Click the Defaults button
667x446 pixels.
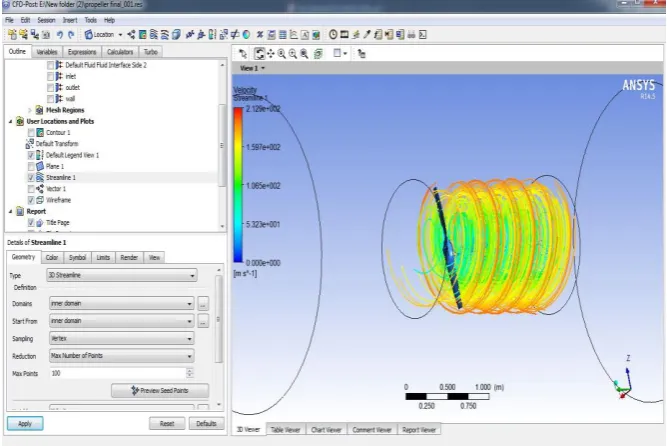(206, 423)
